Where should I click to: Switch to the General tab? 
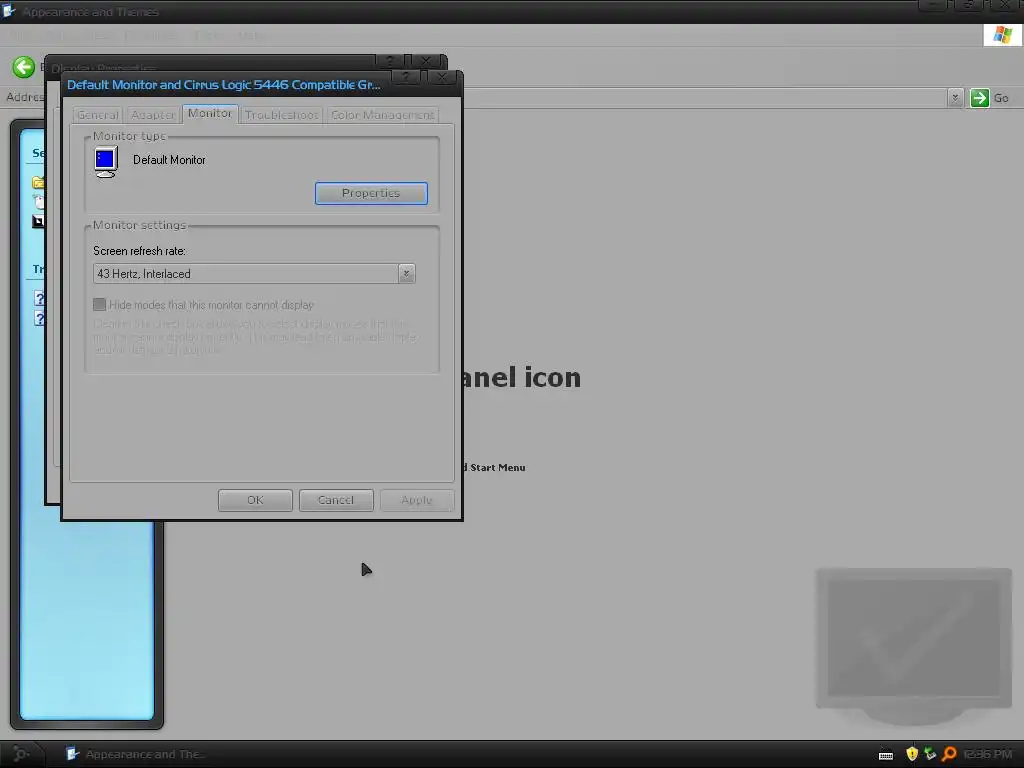coord(98,115)
